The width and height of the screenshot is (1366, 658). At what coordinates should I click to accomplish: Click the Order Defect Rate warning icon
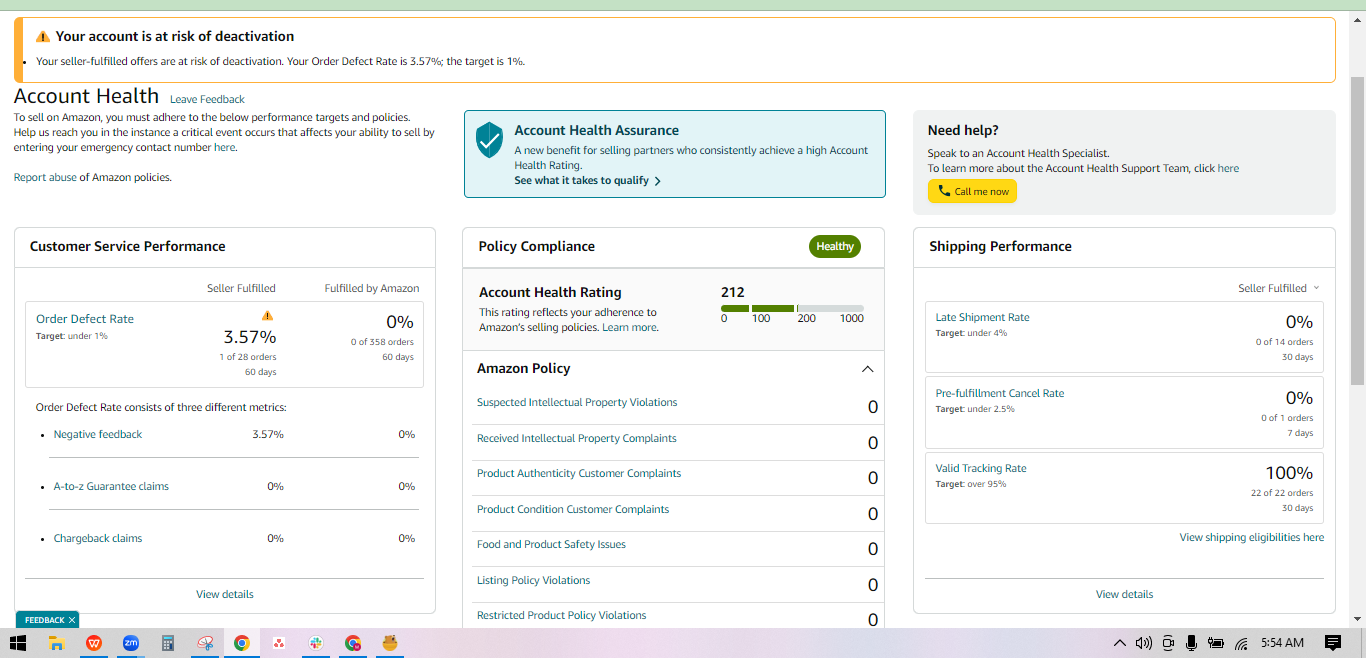[x=267, y=315]
